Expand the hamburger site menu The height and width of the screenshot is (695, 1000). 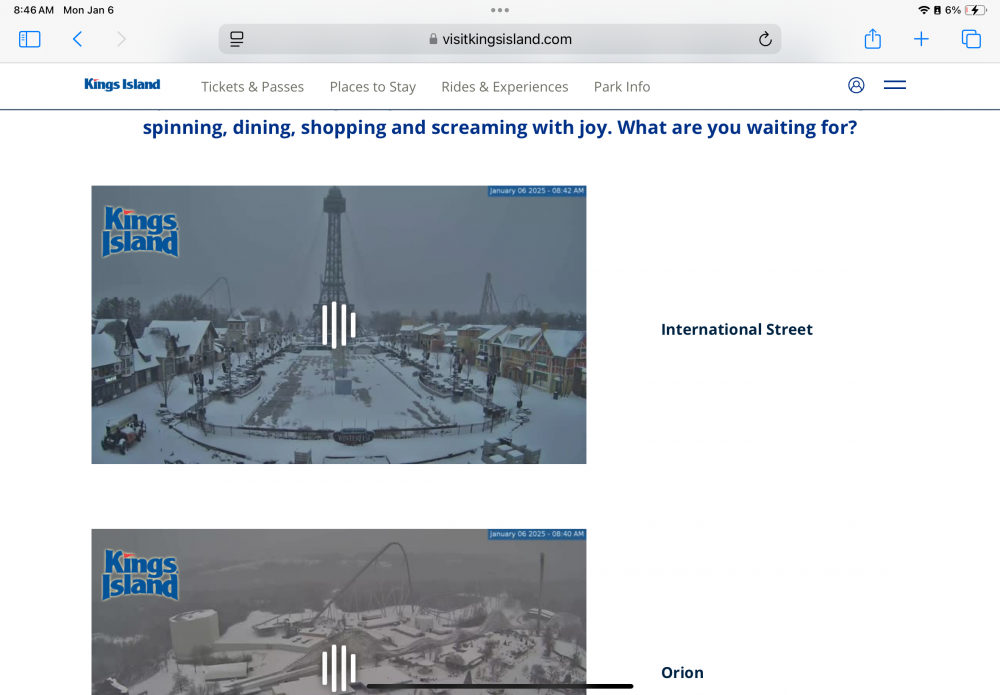(895, 85)
